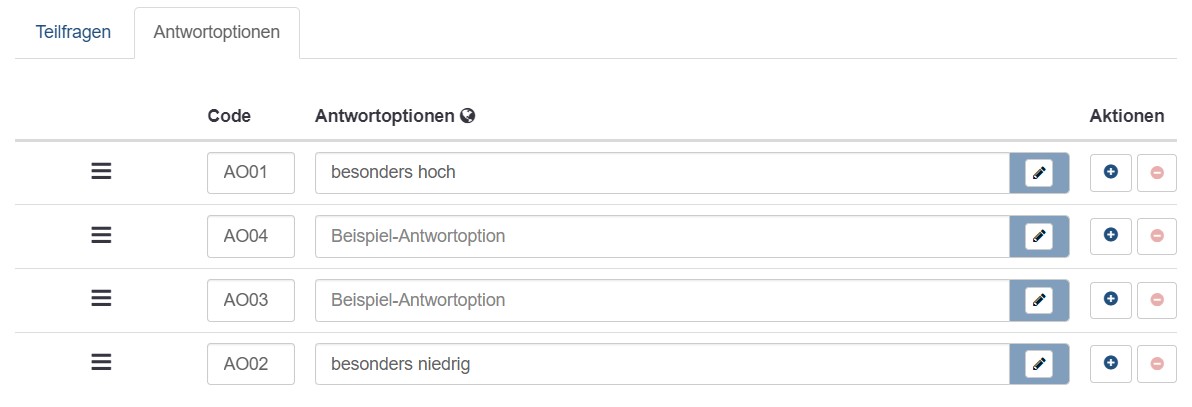The image size is (1192, 407).
Task: Add a new answer option after AO04
Action: (x=1110, y=237)
